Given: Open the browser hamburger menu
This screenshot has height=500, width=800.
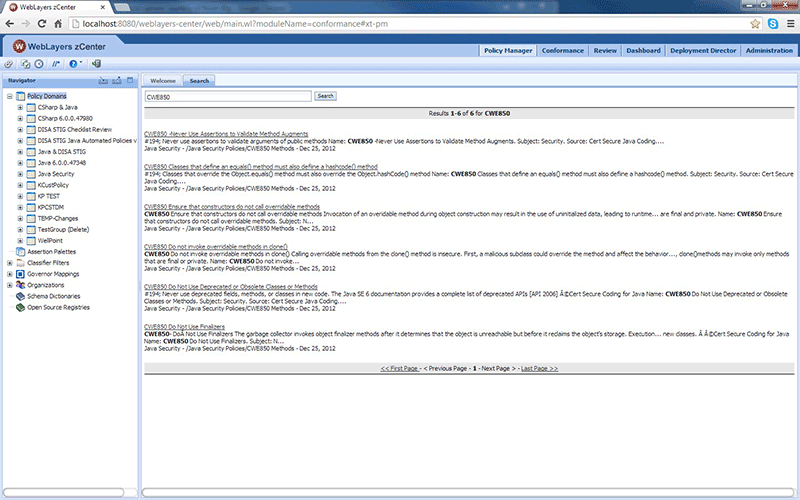Looking at the screenshot, I should (x=790, y=23).
